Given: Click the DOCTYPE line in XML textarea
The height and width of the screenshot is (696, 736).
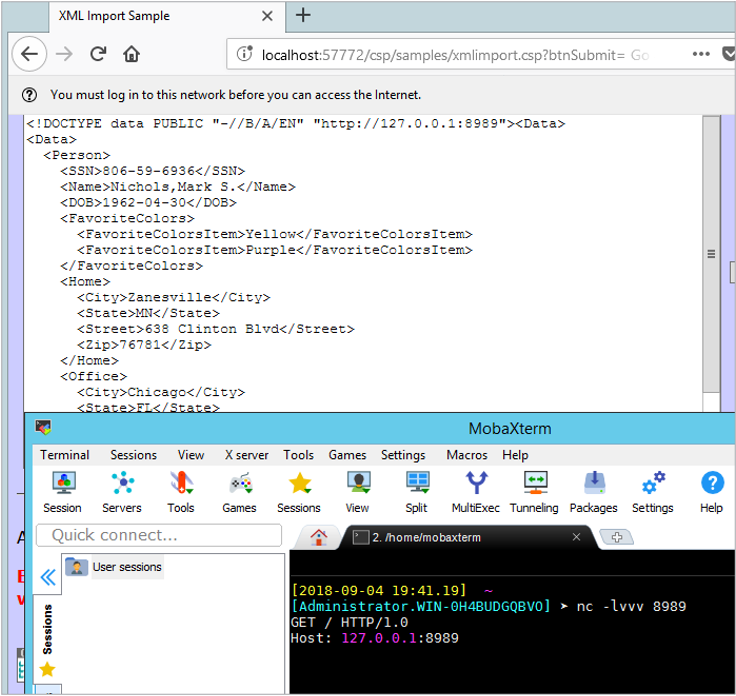Looking at the screenshot, I should (x=296, y=124).
